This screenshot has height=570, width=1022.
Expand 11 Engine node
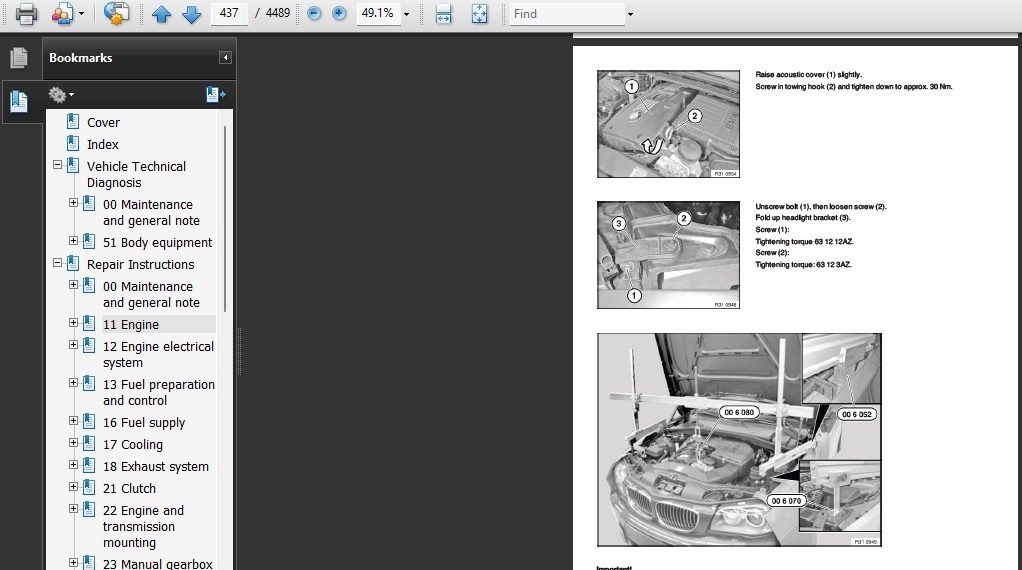click(x=74, y=322)
